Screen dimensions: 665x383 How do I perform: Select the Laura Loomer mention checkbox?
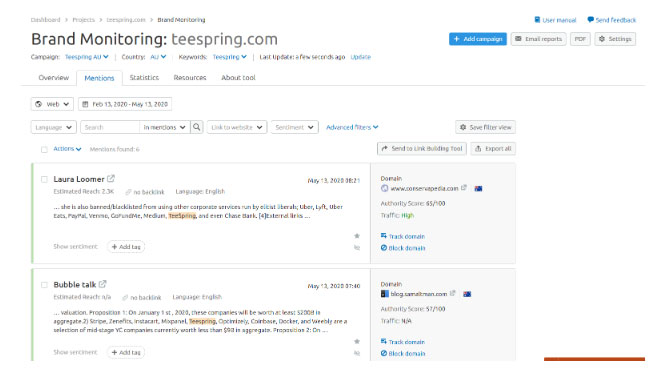coord(44,179)
